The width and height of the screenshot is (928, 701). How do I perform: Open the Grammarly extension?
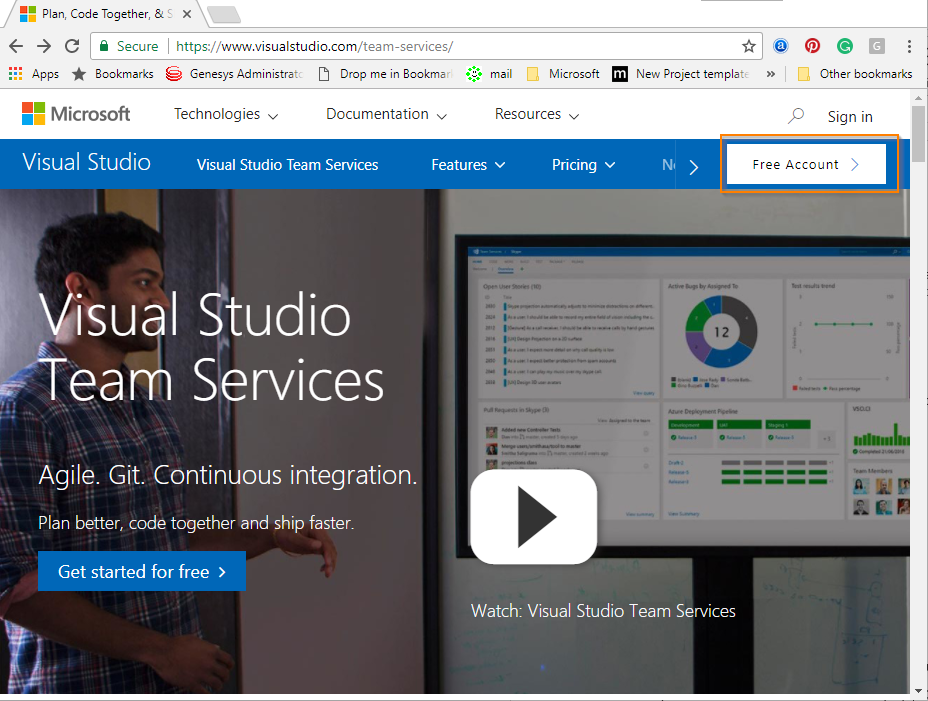click(845, 46)
